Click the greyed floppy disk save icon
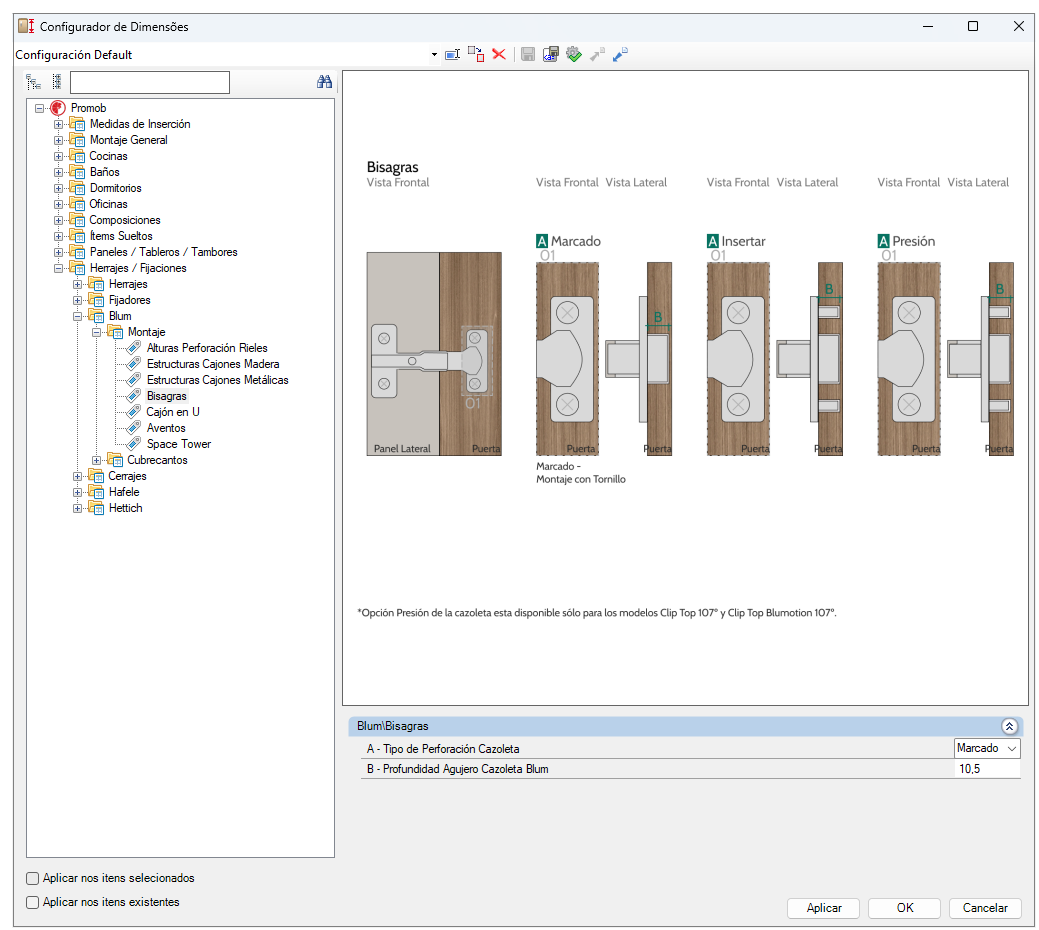Image resolution: width=1039 pixels, height=930 pixels. [527, 54]
